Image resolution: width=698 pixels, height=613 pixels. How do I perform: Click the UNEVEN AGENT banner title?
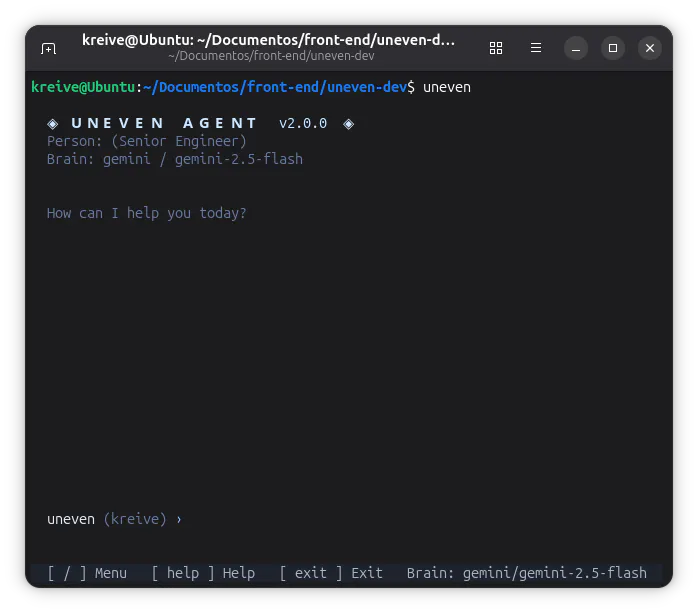coord(164,123)
